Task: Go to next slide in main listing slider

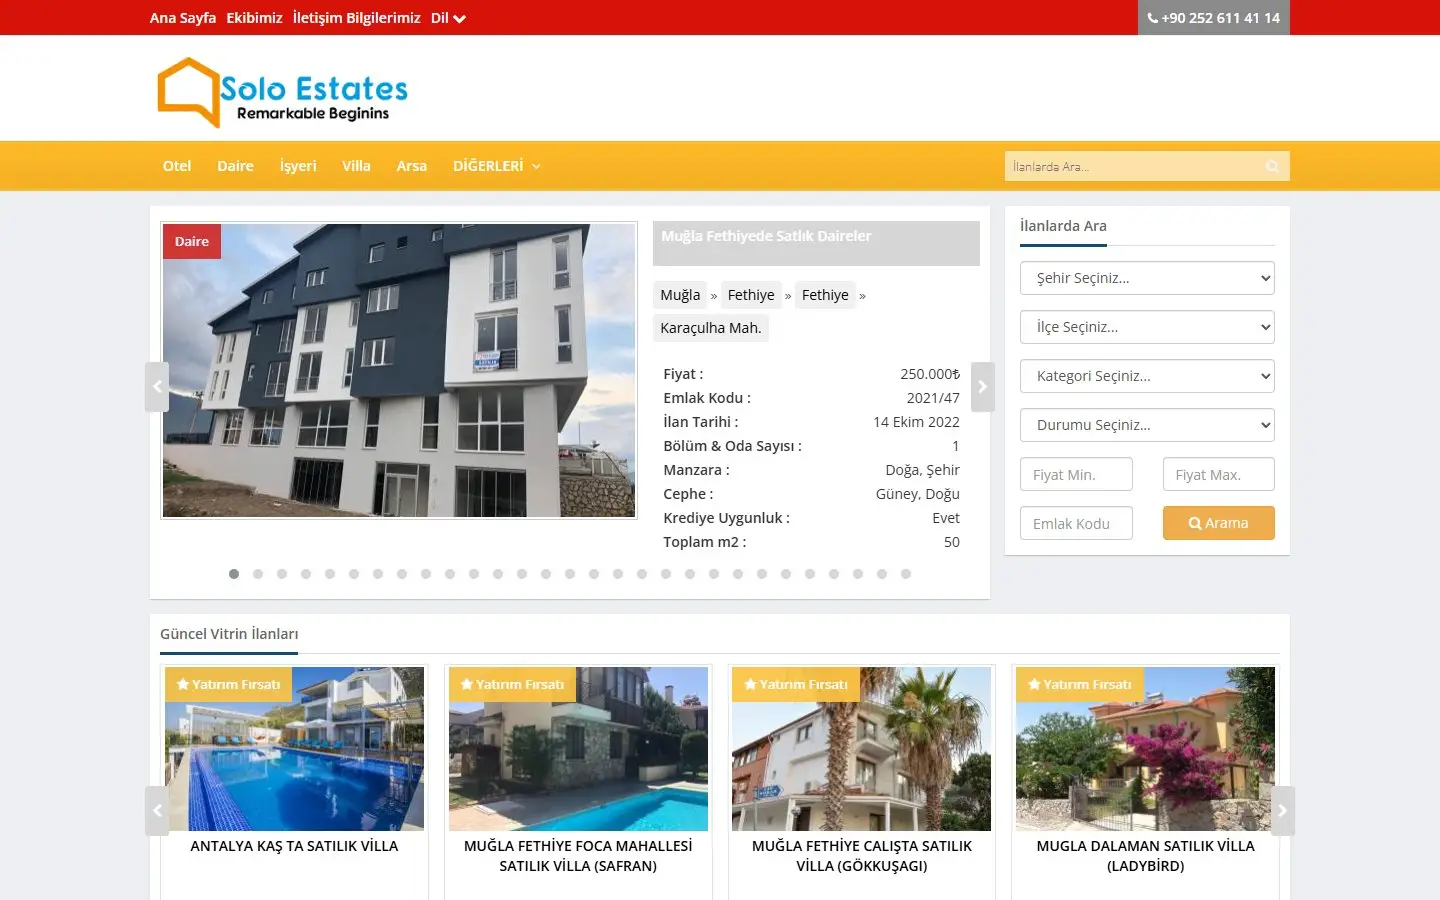Action: point(983,387)
